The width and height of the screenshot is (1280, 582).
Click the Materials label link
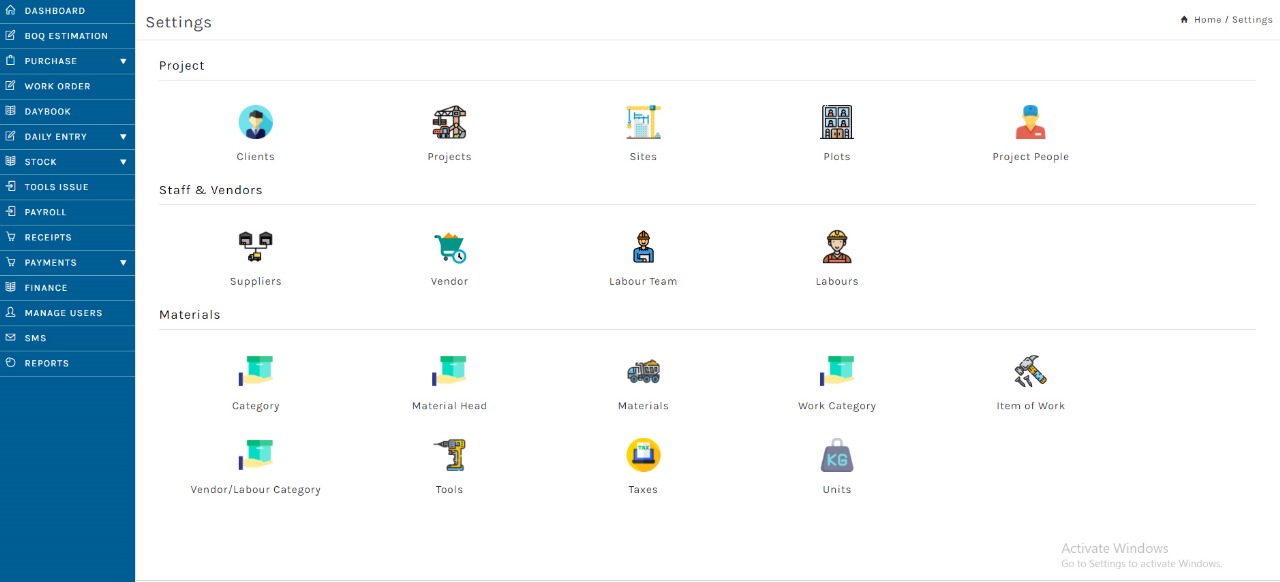[x=643, y=406]
